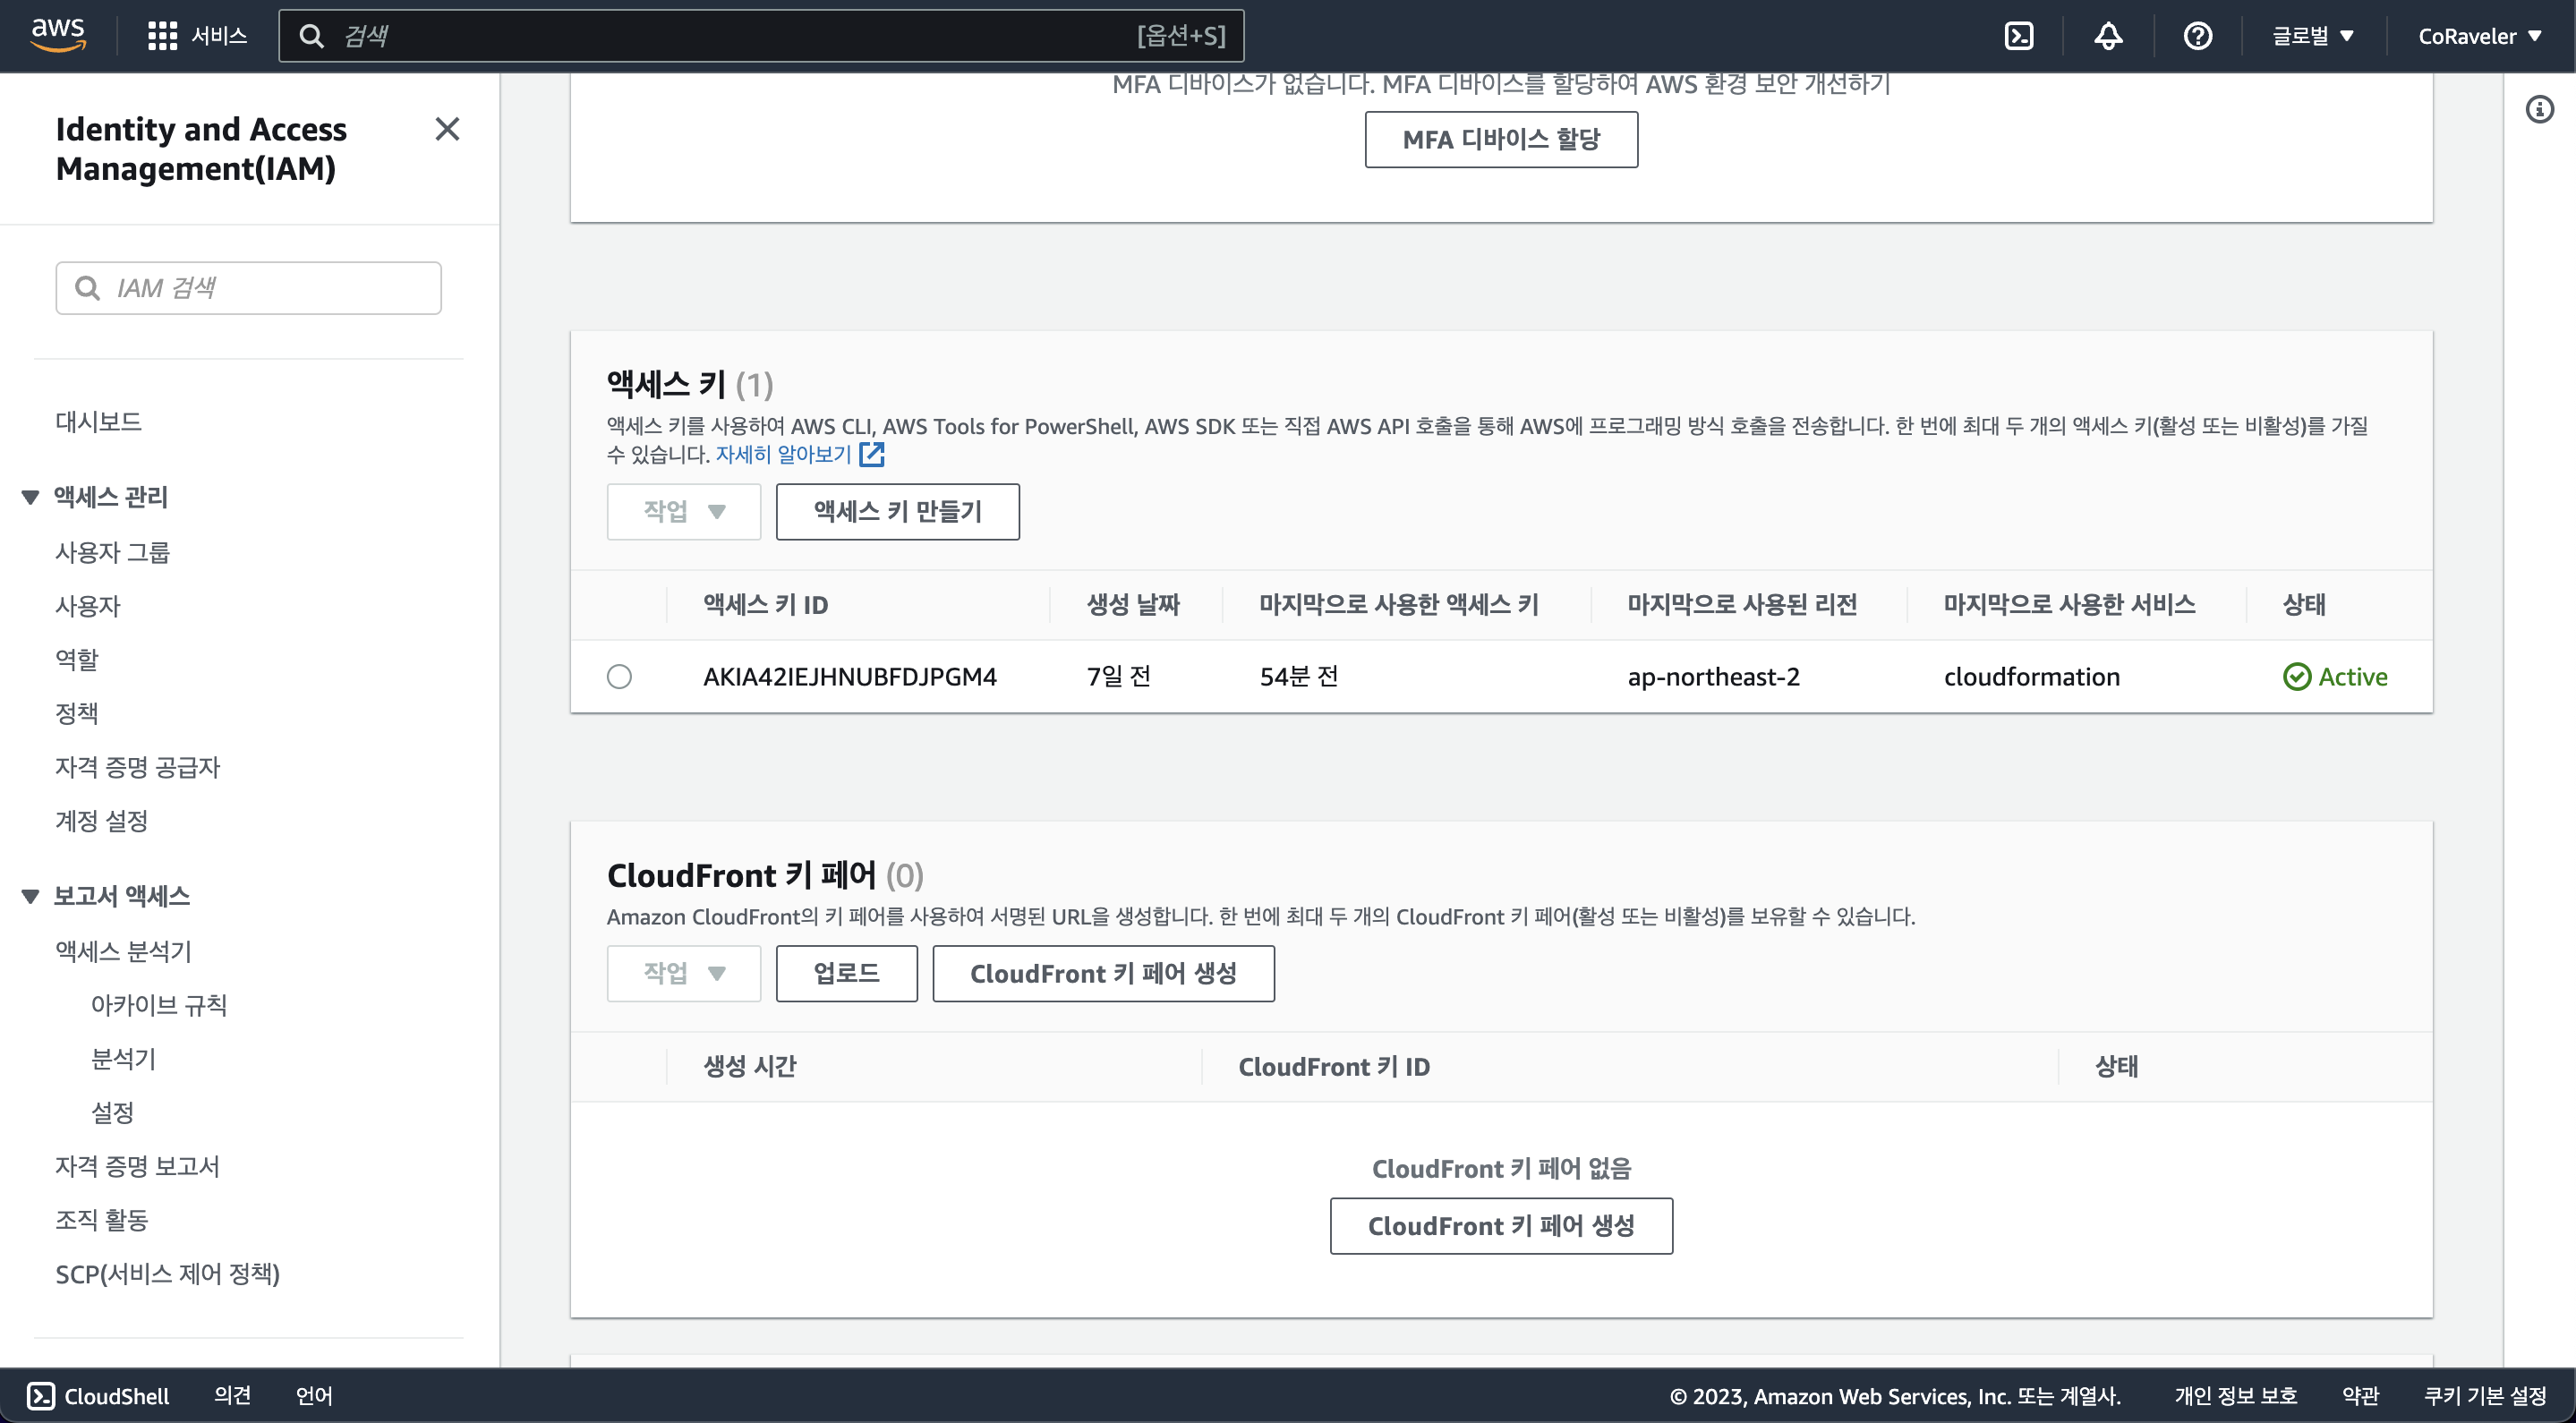Collapse the 액세스 관리 section
The height and width of the screenshot is (1423, 2576).
[30, 497]
